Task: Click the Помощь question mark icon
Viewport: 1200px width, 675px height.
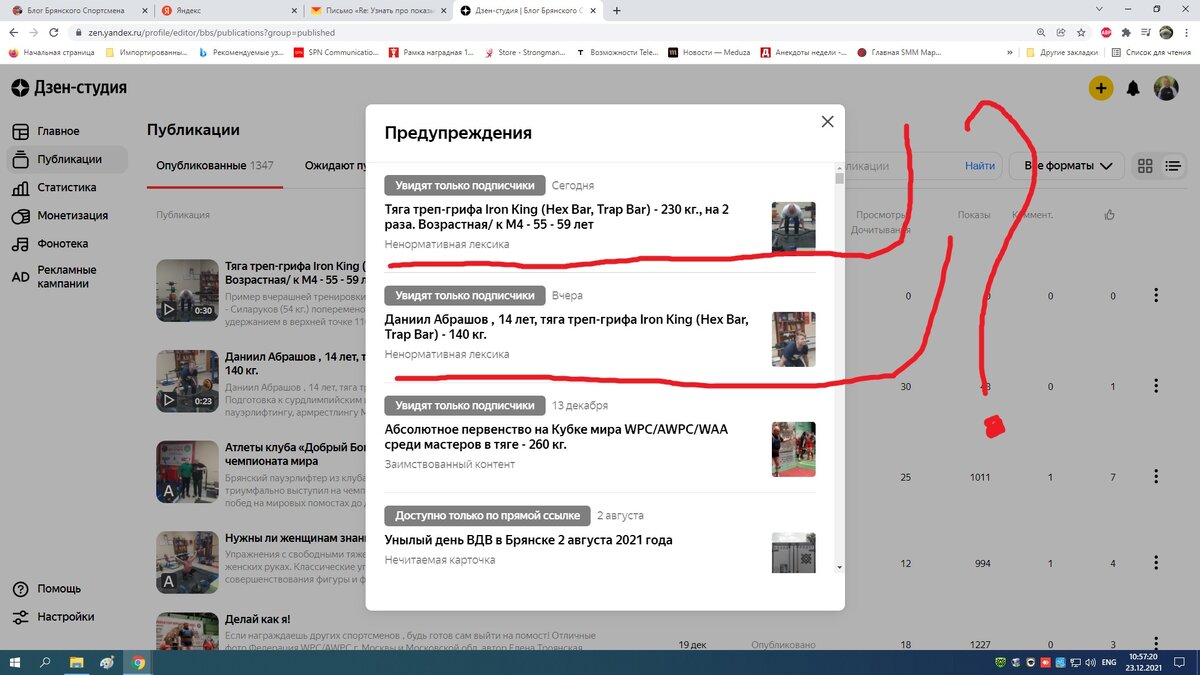Action: (20, 589)
